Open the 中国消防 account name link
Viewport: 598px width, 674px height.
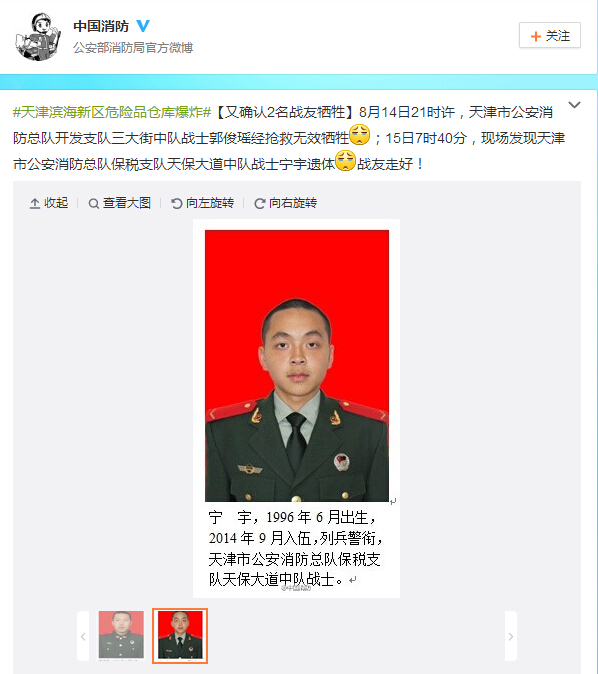[x=101, y=26]
